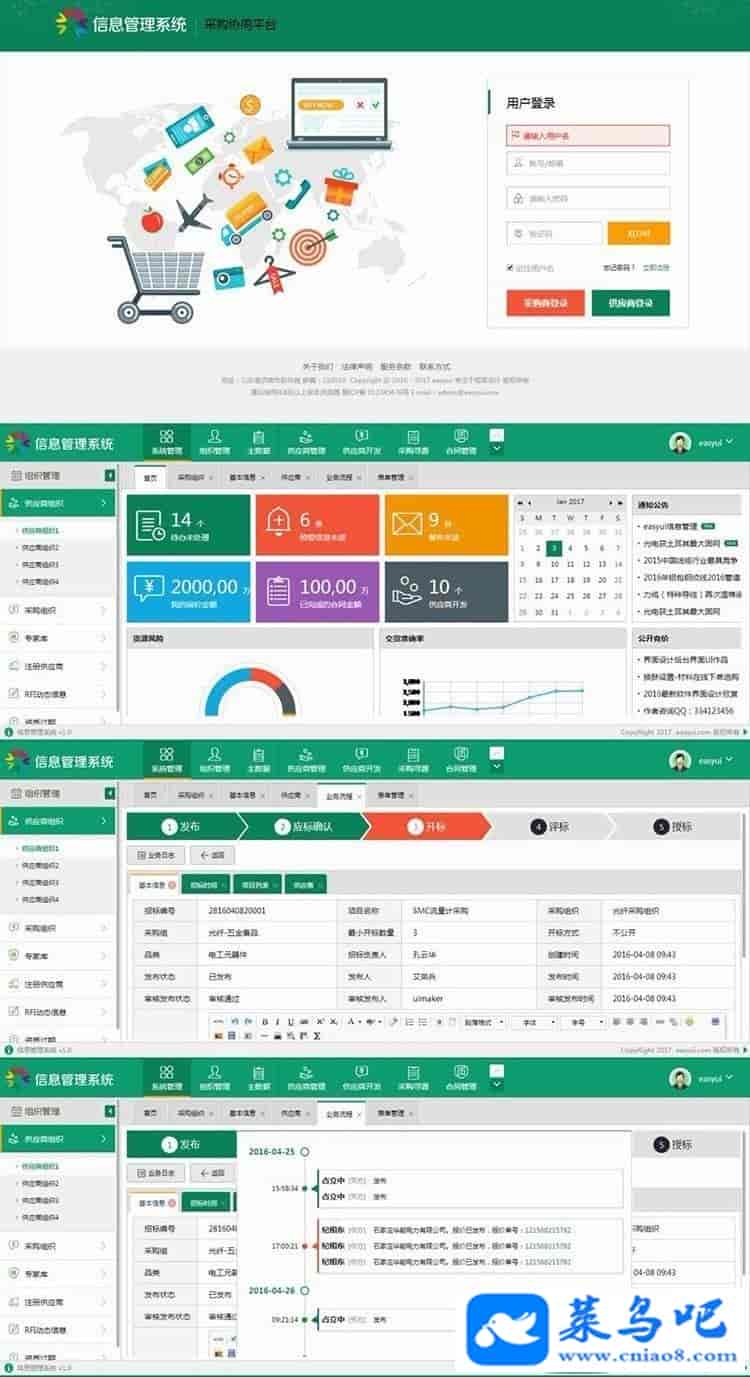Click 返回 button on the bid steps screen
Viewport: 750px width, 1377px height.
tap(213, 855)
